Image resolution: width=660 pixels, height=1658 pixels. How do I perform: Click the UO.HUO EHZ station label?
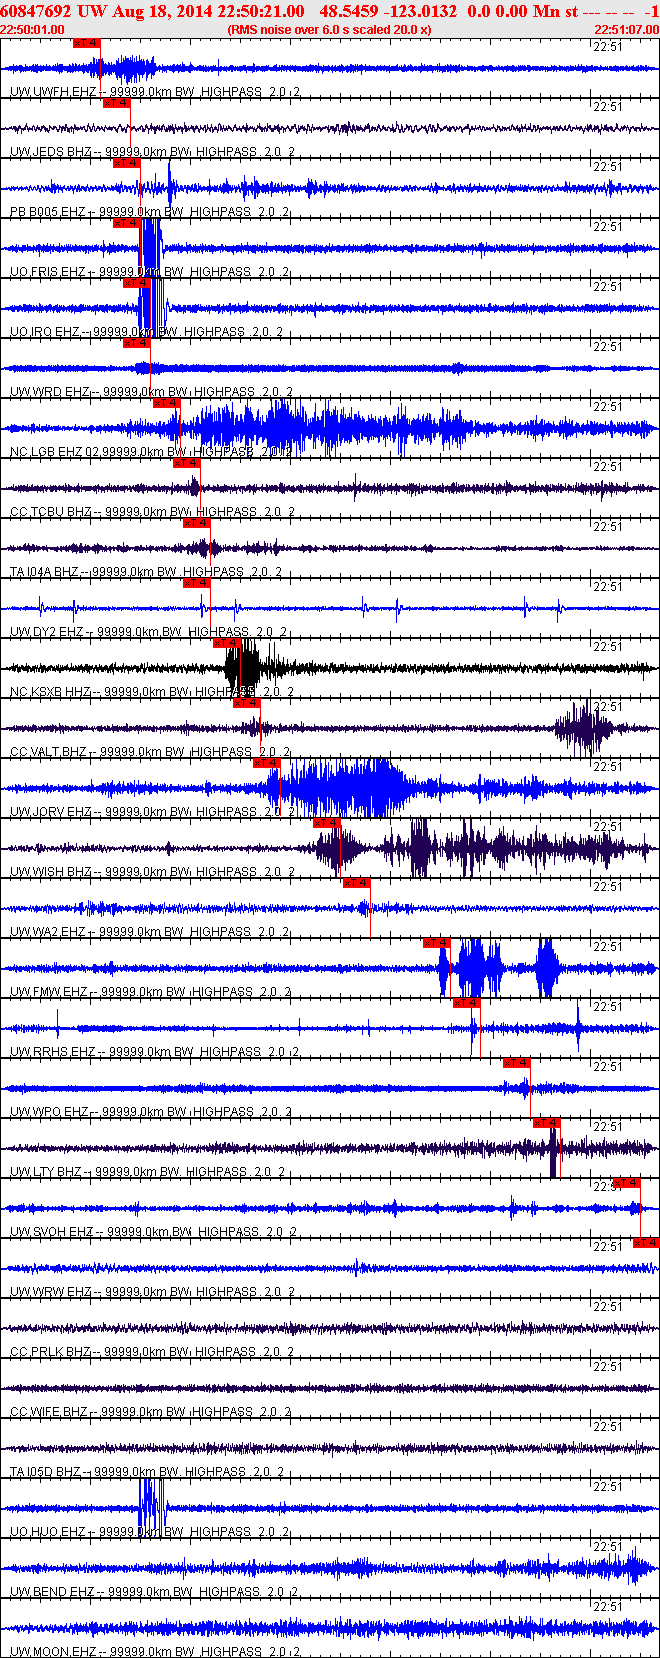click(x=47, y=1532)
